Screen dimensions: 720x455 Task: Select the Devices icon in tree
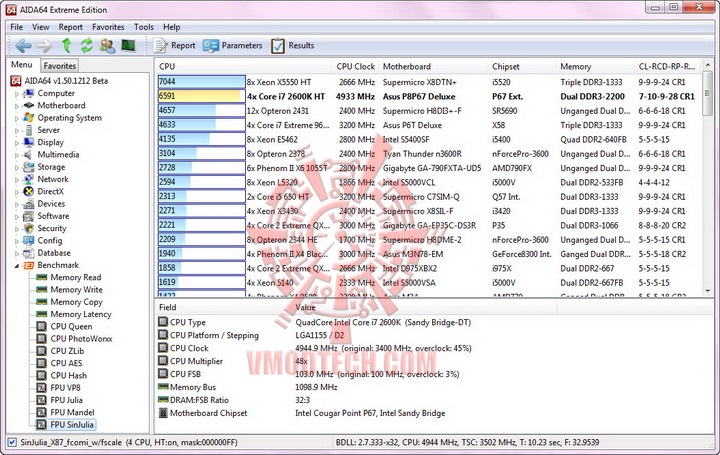tap(28, 204)
